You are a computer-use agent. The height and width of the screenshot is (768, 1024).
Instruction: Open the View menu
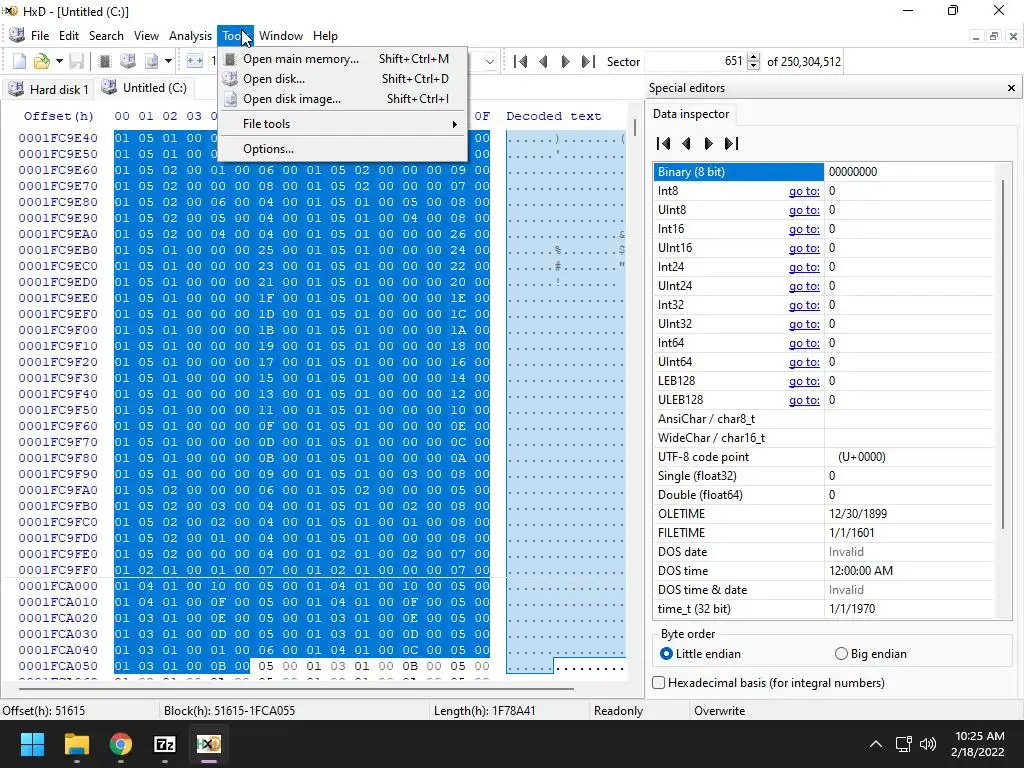[146, 36]
